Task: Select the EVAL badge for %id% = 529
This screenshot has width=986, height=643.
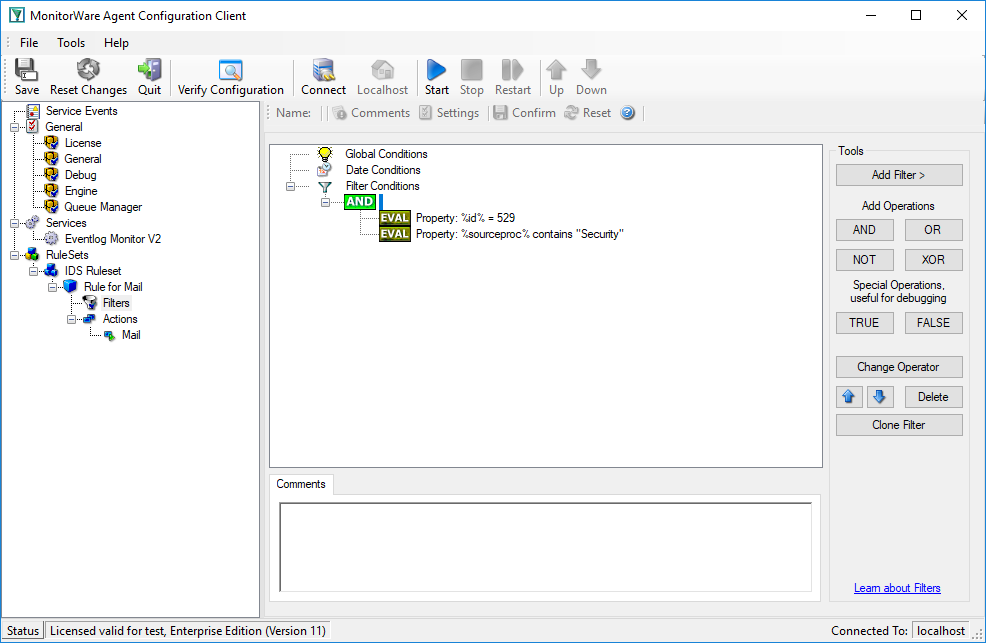Action: (395, 218)
